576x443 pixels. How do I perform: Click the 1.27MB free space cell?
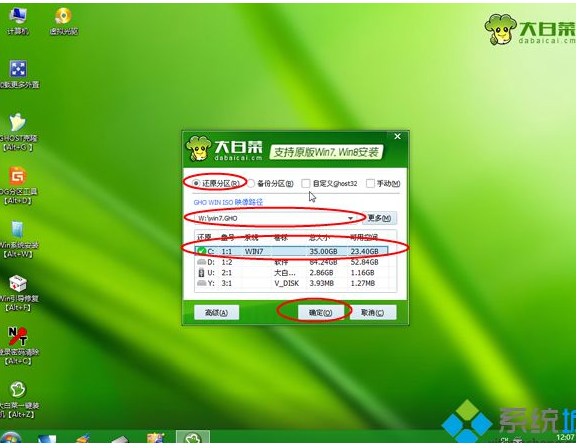(363, 283)
